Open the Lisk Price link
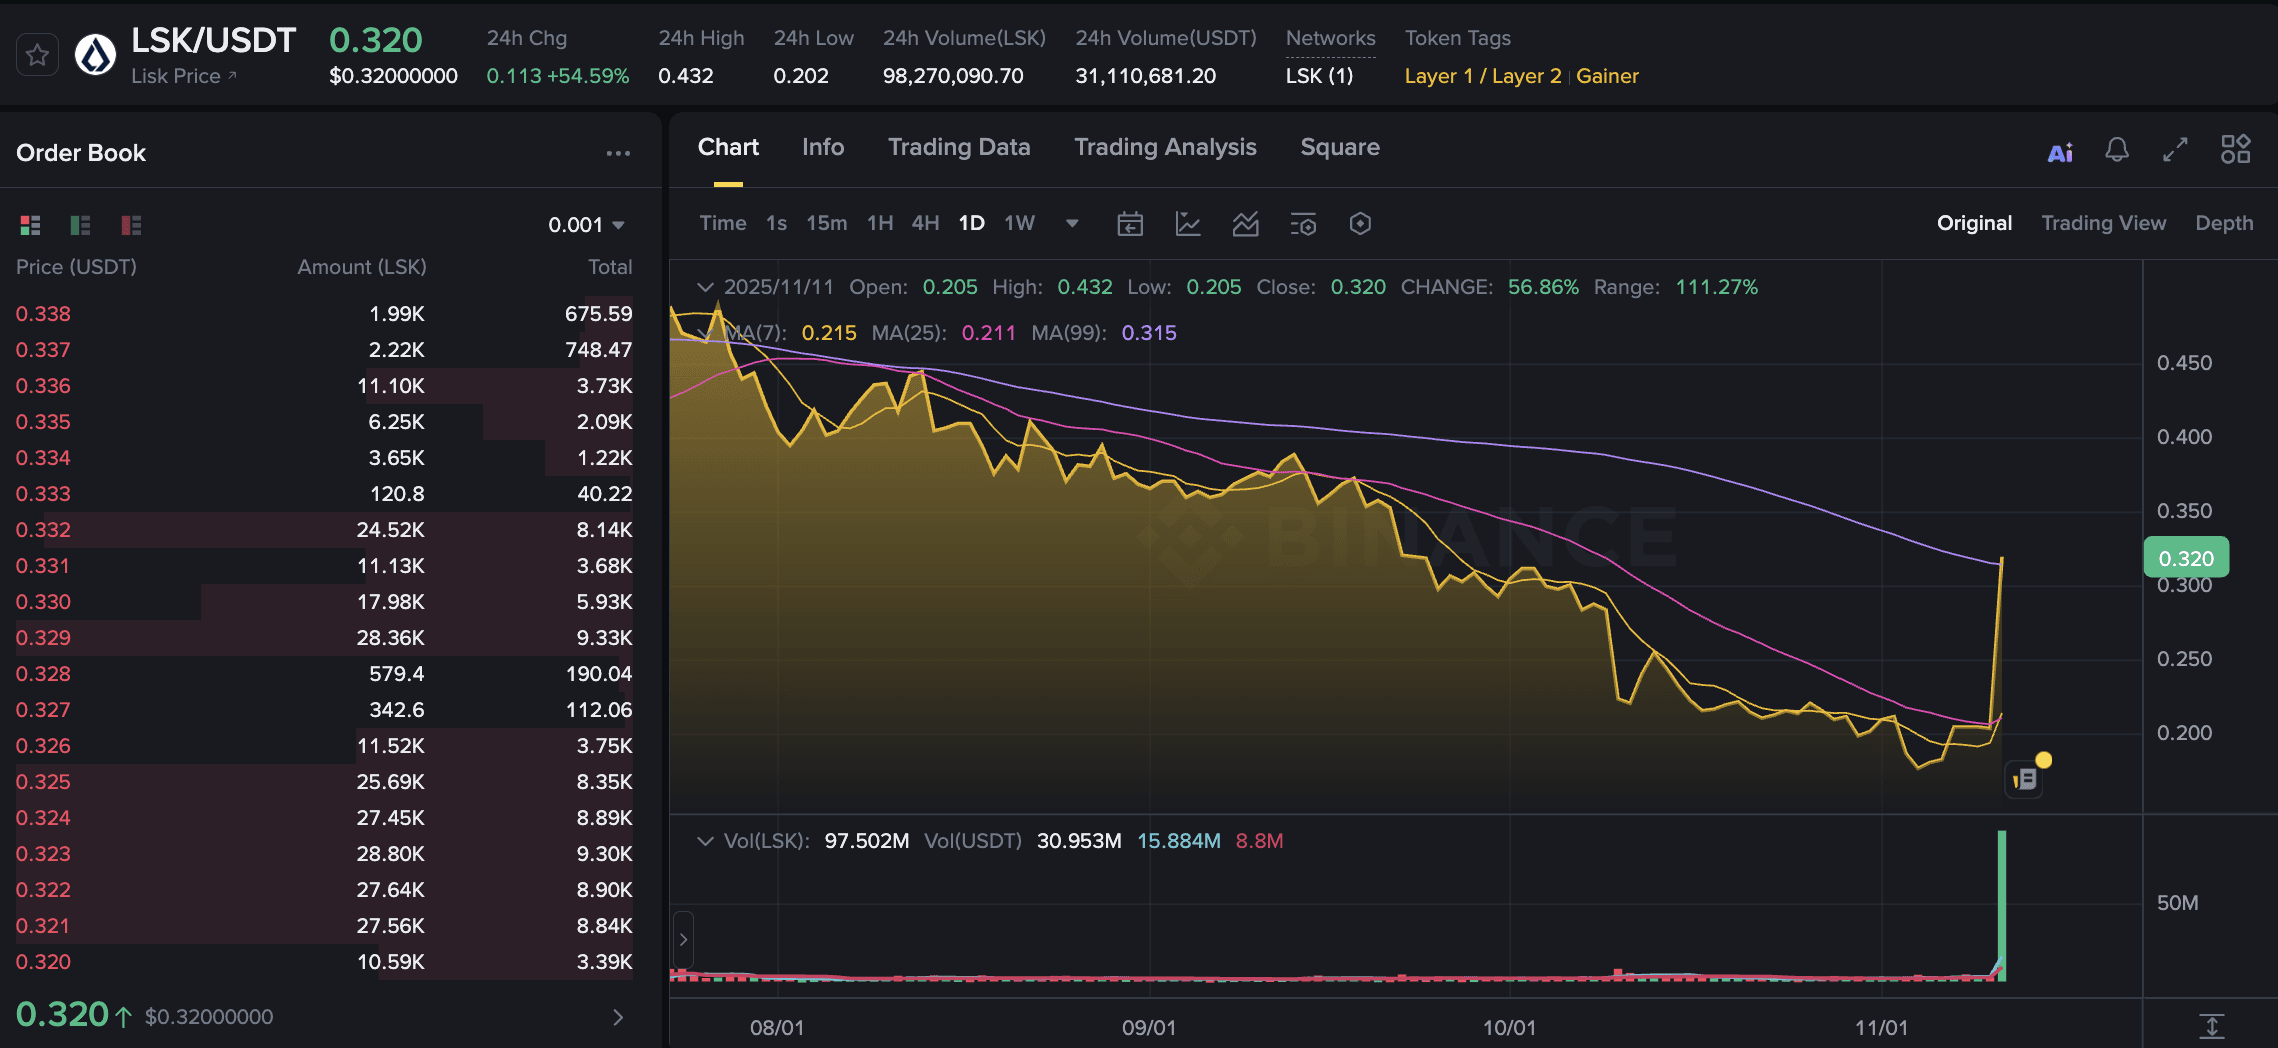2278x1048 pixels. pyautogui.click(x=183, y=76)
